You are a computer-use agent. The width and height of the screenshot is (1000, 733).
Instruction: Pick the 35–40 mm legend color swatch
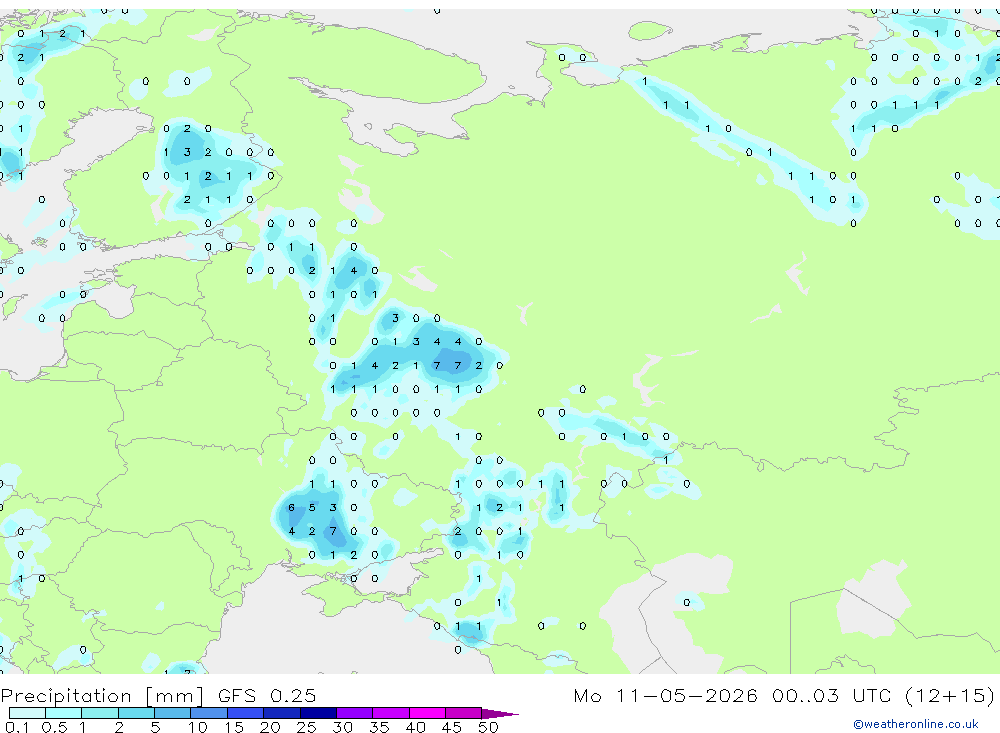(391, 713)
